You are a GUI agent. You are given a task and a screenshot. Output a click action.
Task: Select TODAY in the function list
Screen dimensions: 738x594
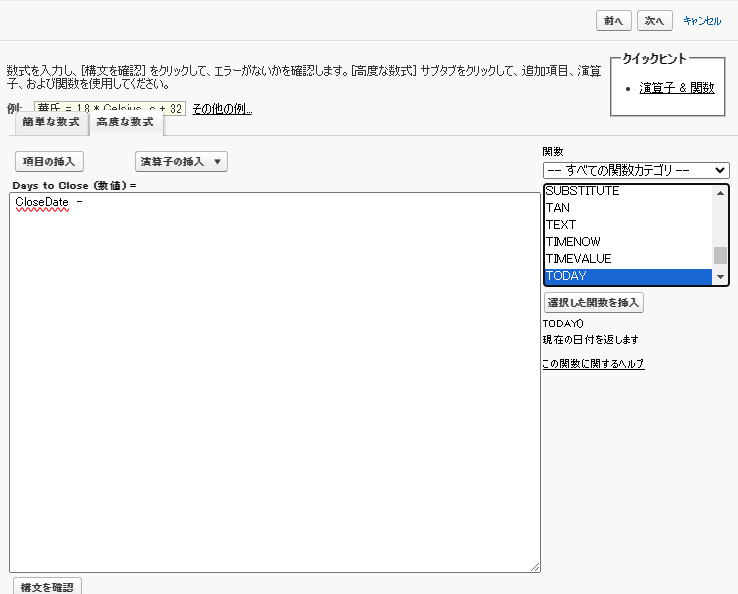point(628,276)
